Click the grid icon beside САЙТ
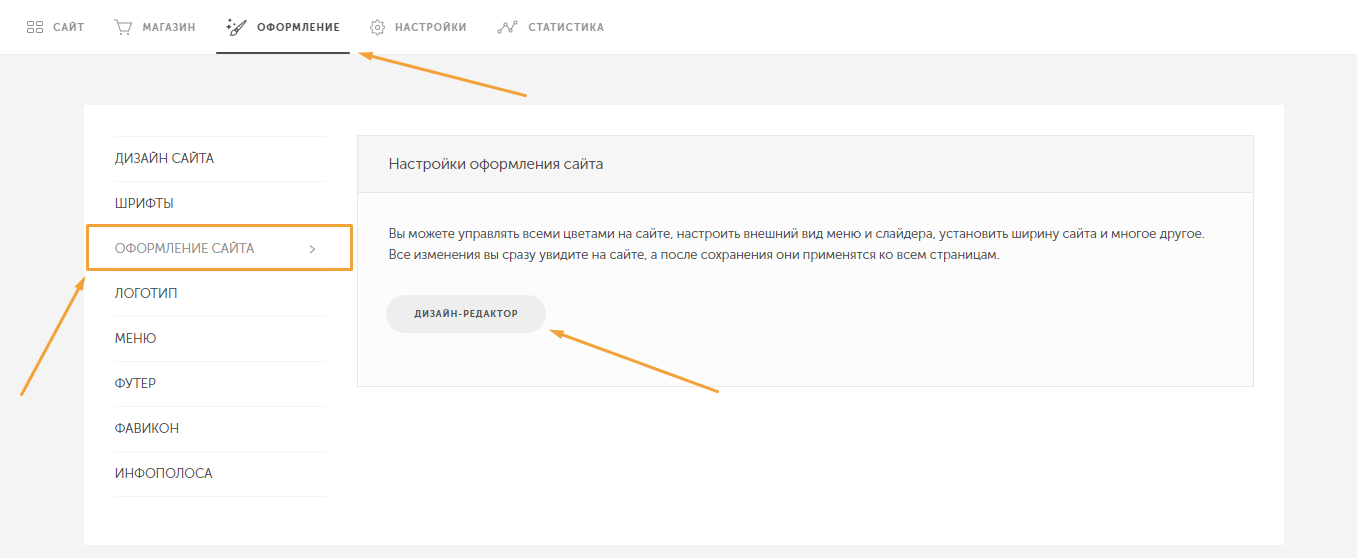This screenshot has width=1357, height=558. tap(35, 27)
